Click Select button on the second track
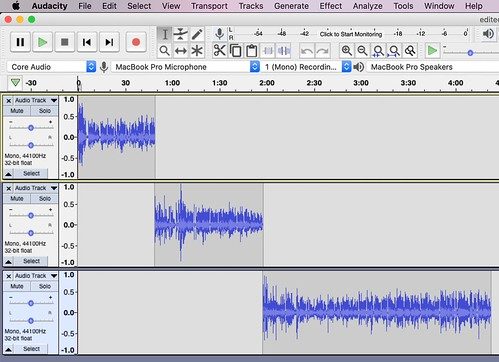Viewport: 499px width, 362px height. [x=31, y=261]
